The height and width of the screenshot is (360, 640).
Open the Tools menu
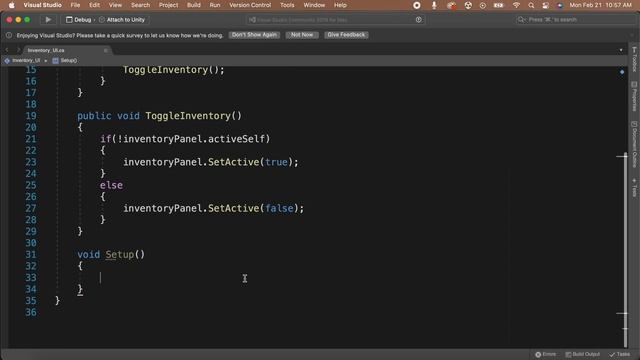pyautogui.click(x=287, y=5)
